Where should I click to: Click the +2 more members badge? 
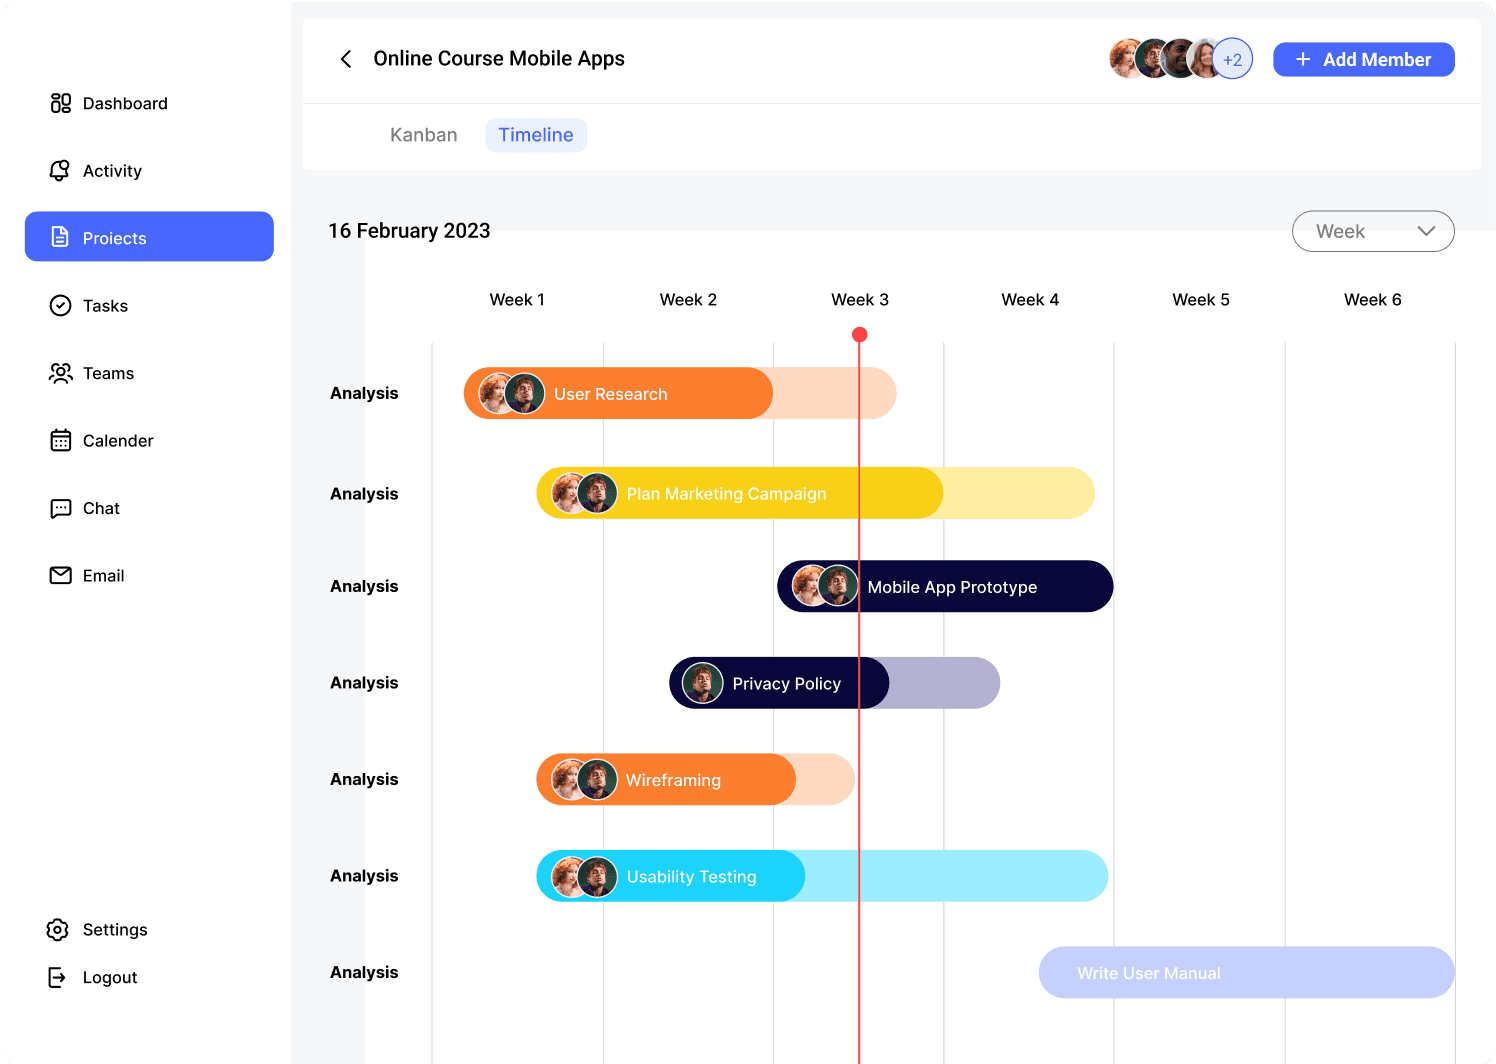point(1233,60)
